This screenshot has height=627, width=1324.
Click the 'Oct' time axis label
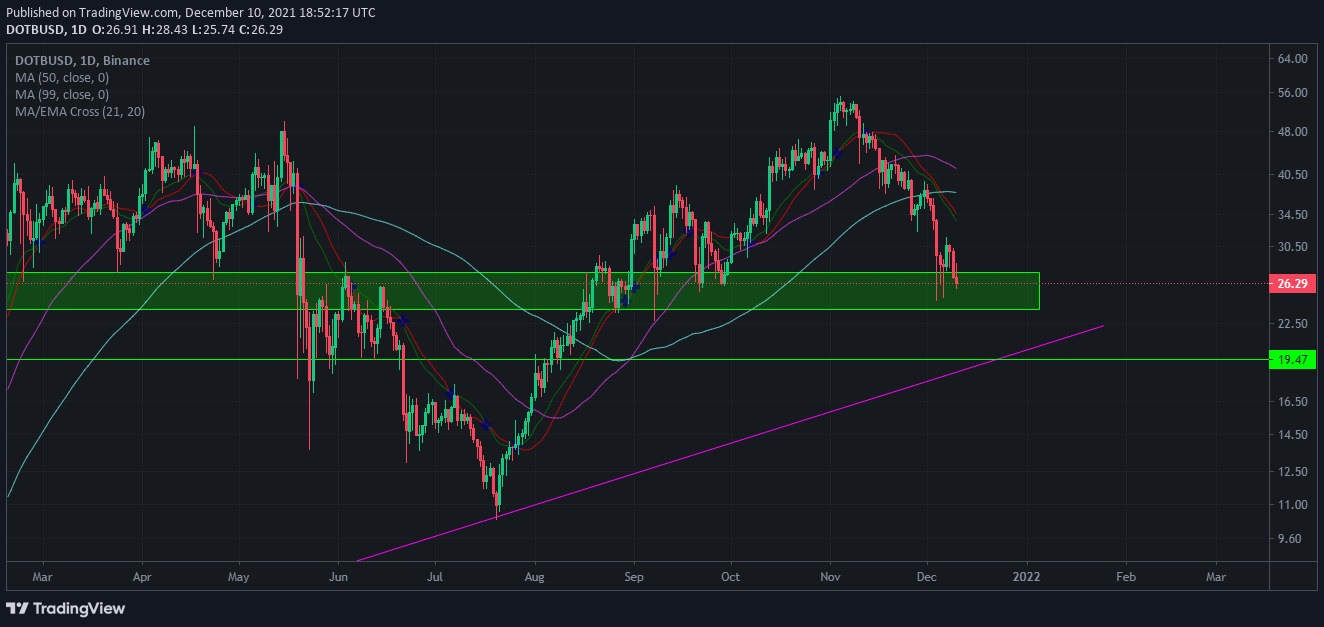point(731,577)
